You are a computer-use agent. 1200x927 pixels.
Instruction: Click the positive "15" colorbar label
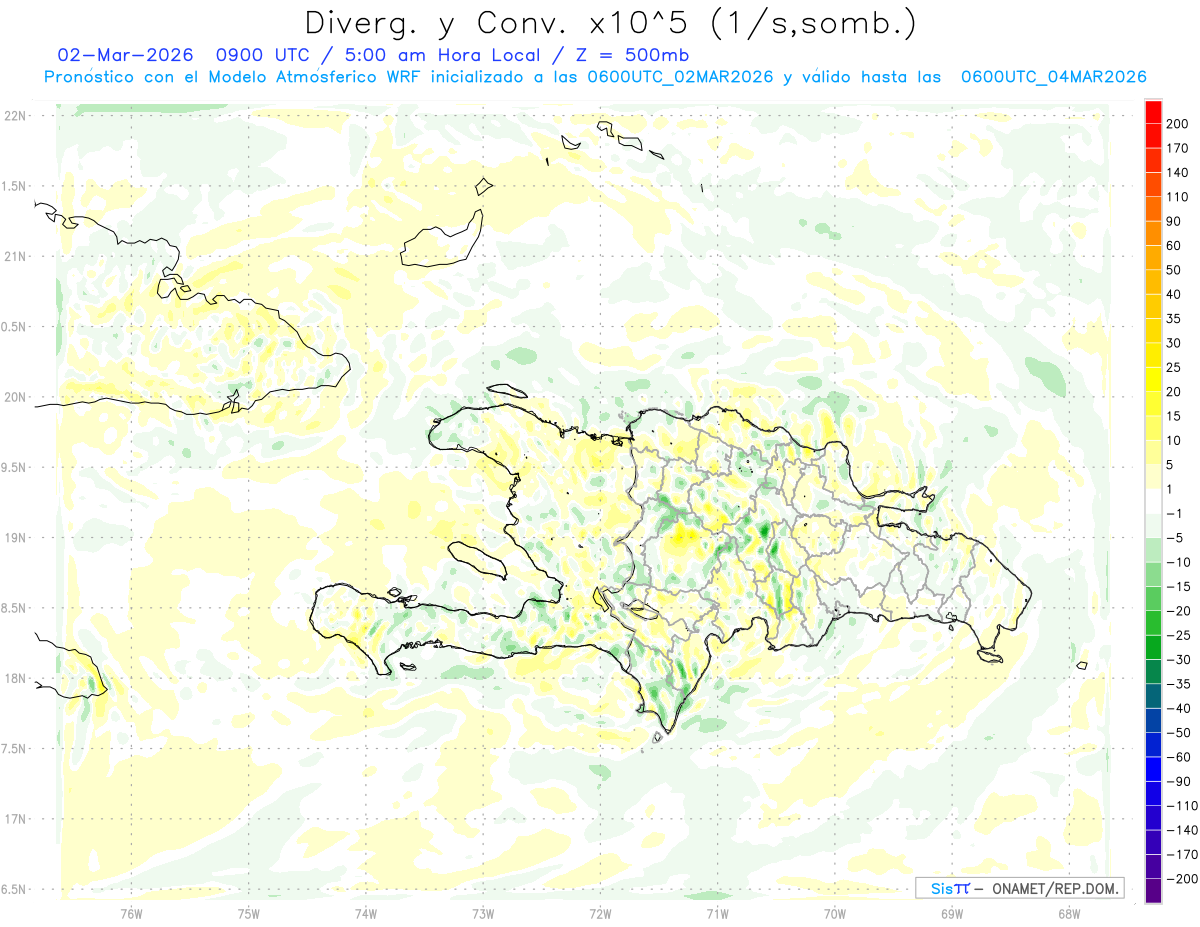pos(1174,416)
